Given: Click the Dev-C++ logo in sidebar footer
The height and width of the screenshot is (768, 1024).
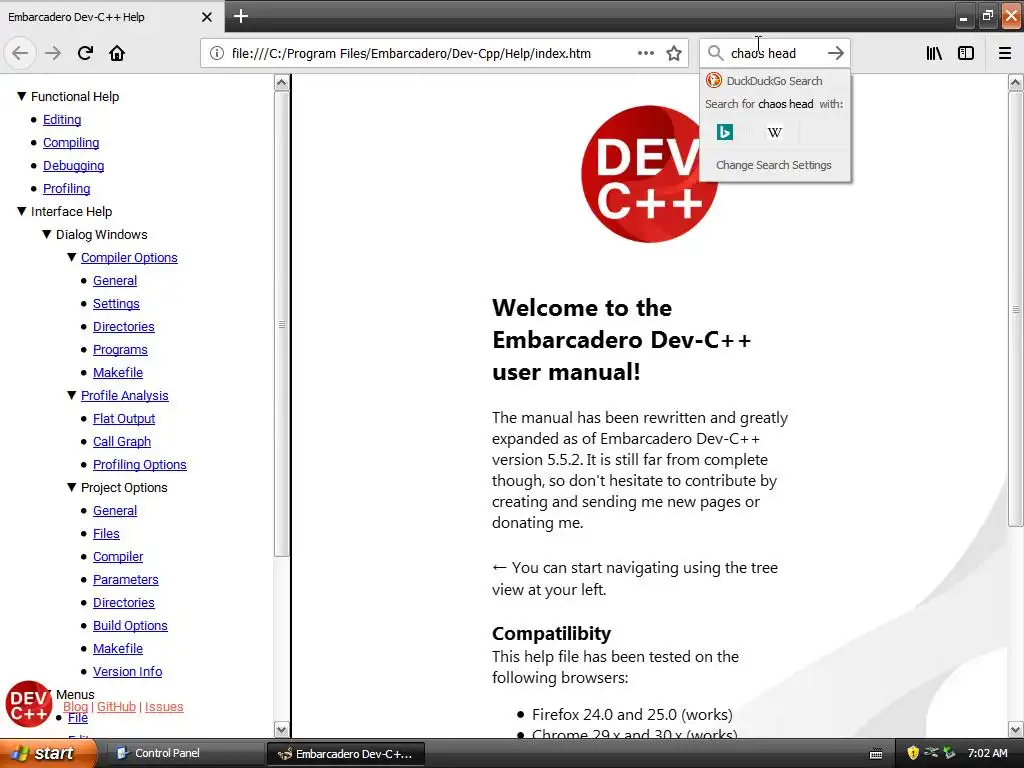Looking at the screenshot, I should click(29, 704).
